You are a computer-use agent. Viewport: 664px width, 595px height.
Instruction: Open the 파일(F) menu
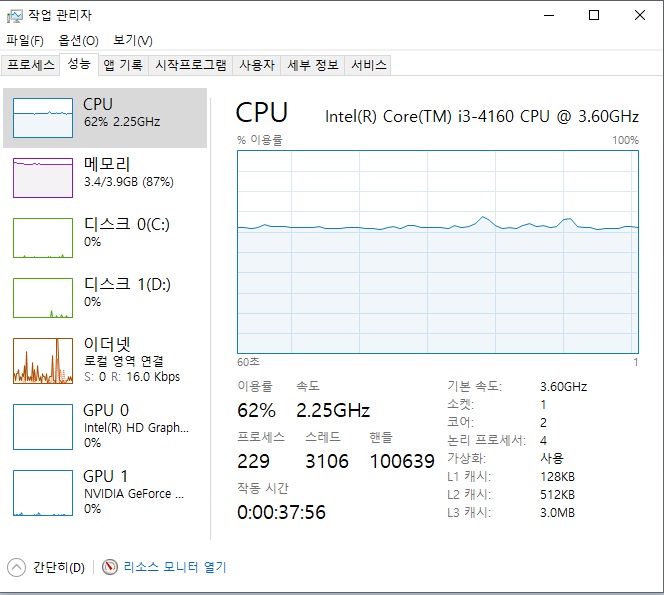pyautogui.click(x=25, y=40)
